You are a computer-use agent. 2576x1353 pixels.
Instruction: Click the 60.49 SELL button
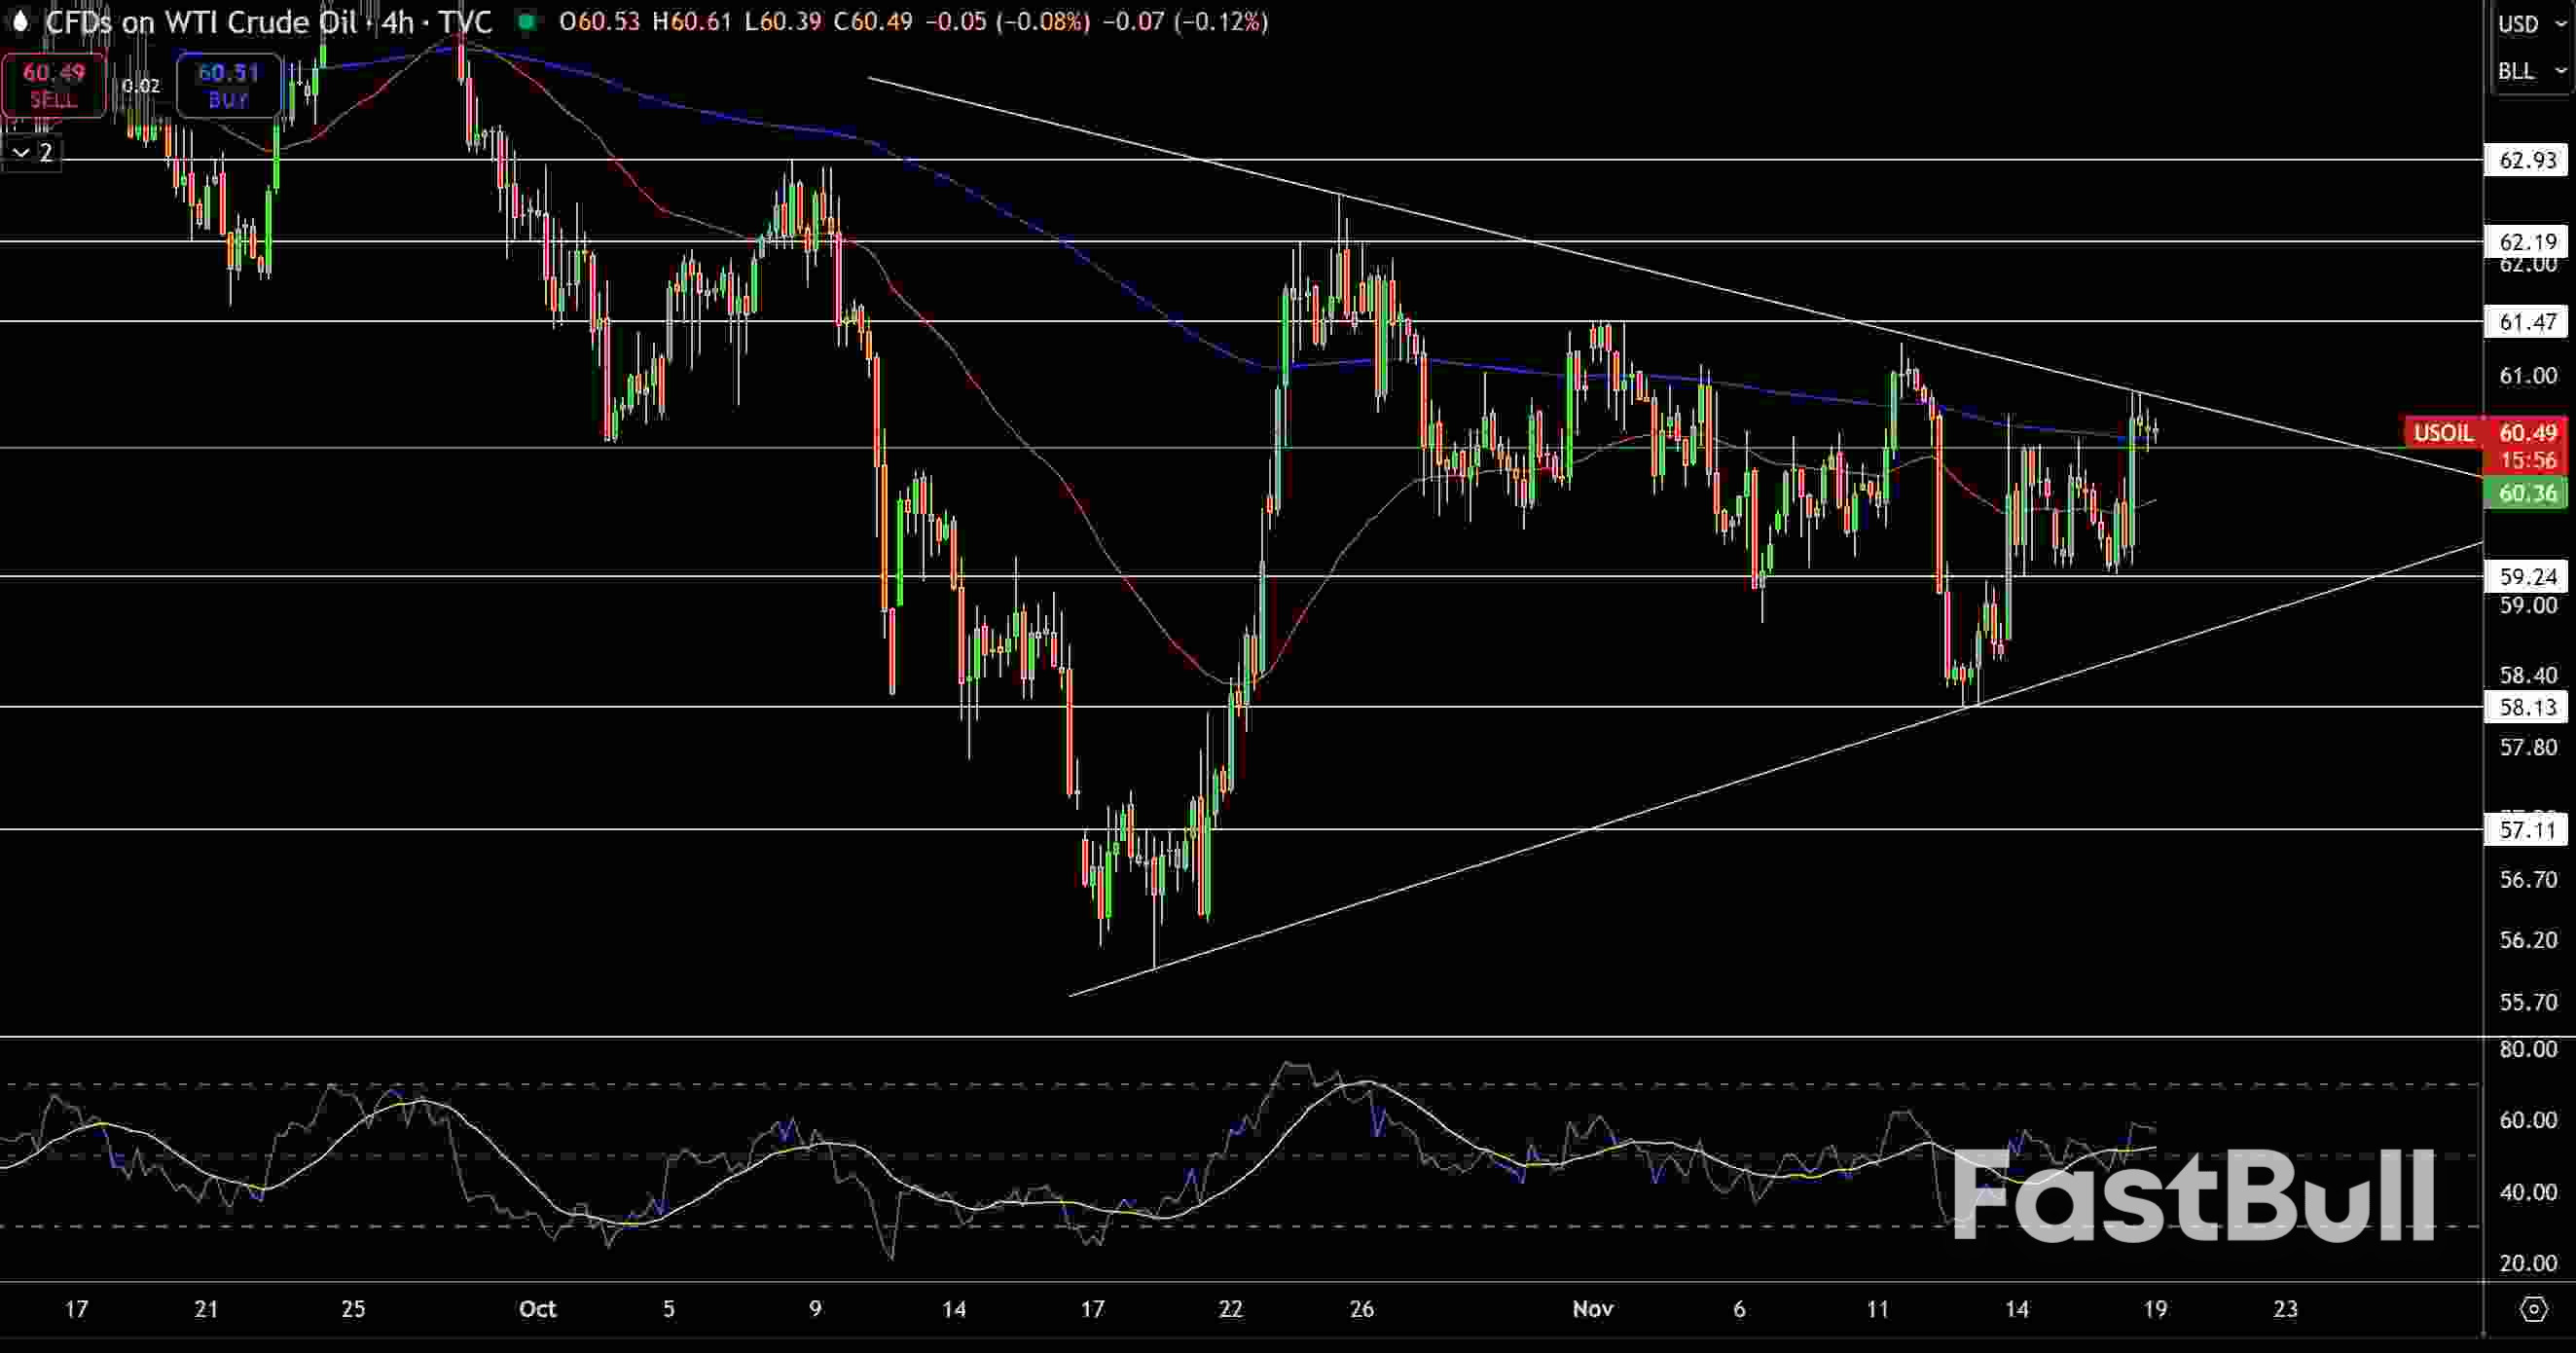click(53, 86)
